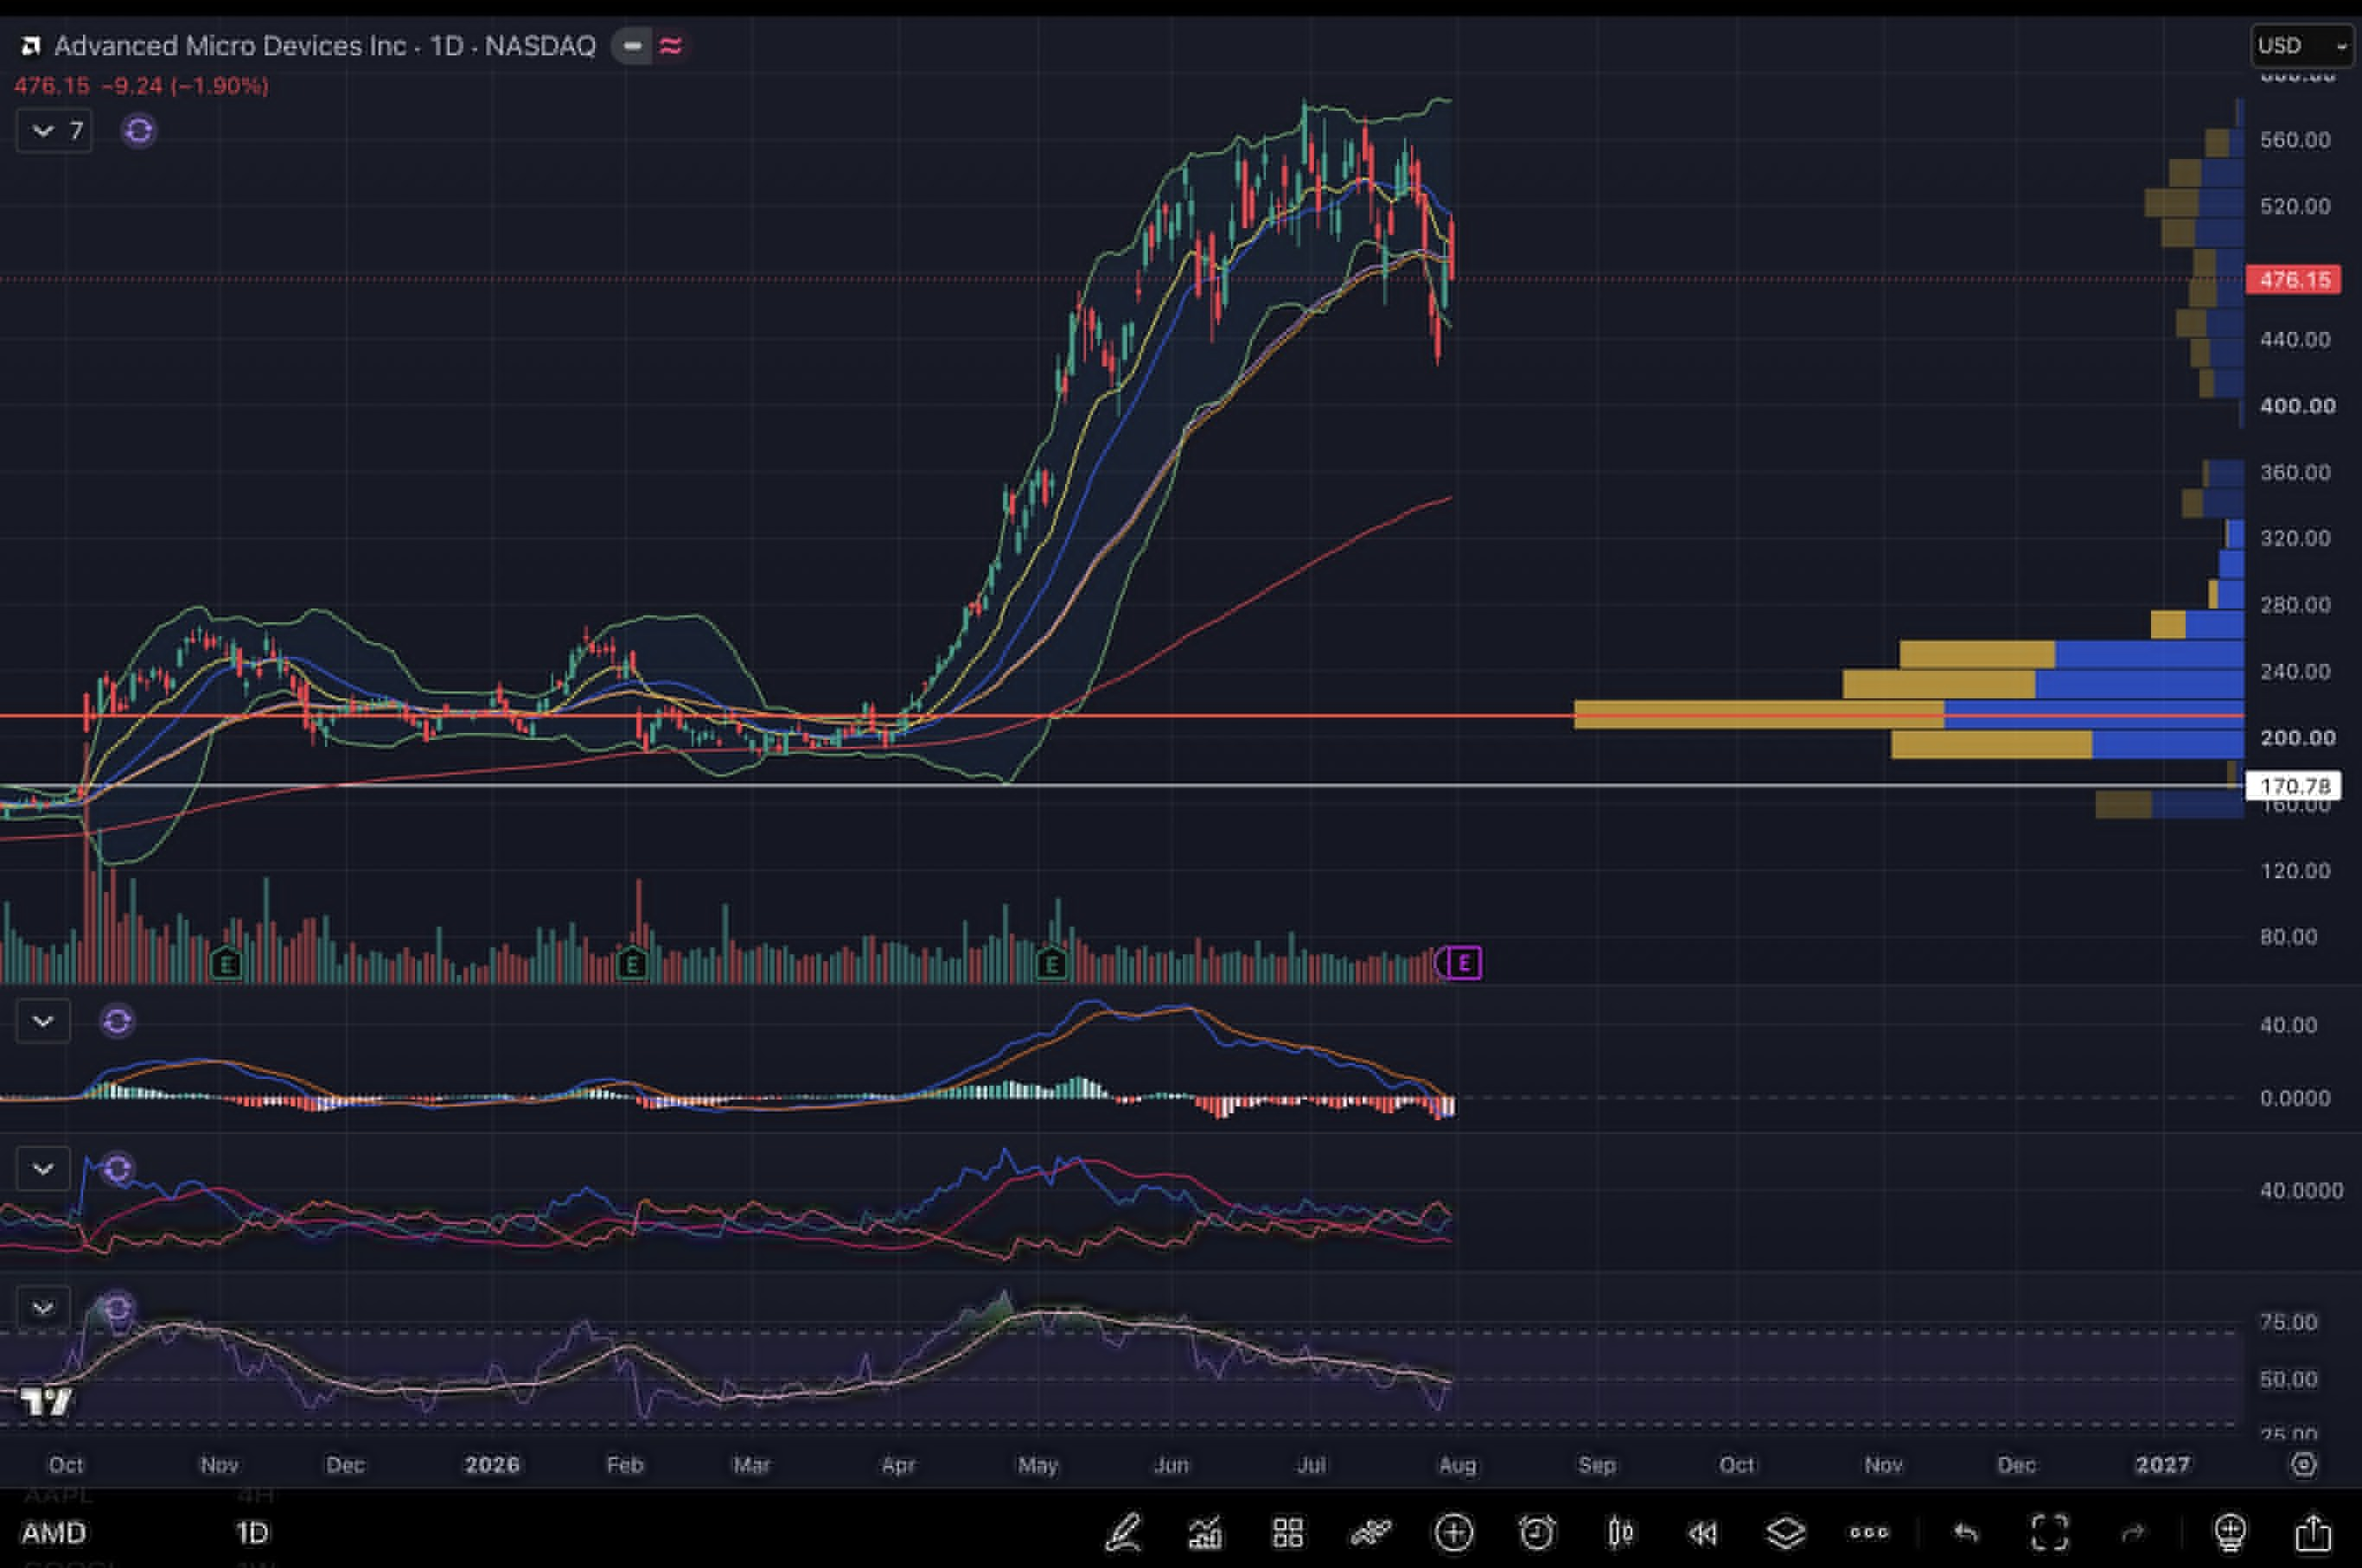Click the 0.0000 MACD axis label
Viewport: 2362px width, 1568px height.
[2295, 1098]
